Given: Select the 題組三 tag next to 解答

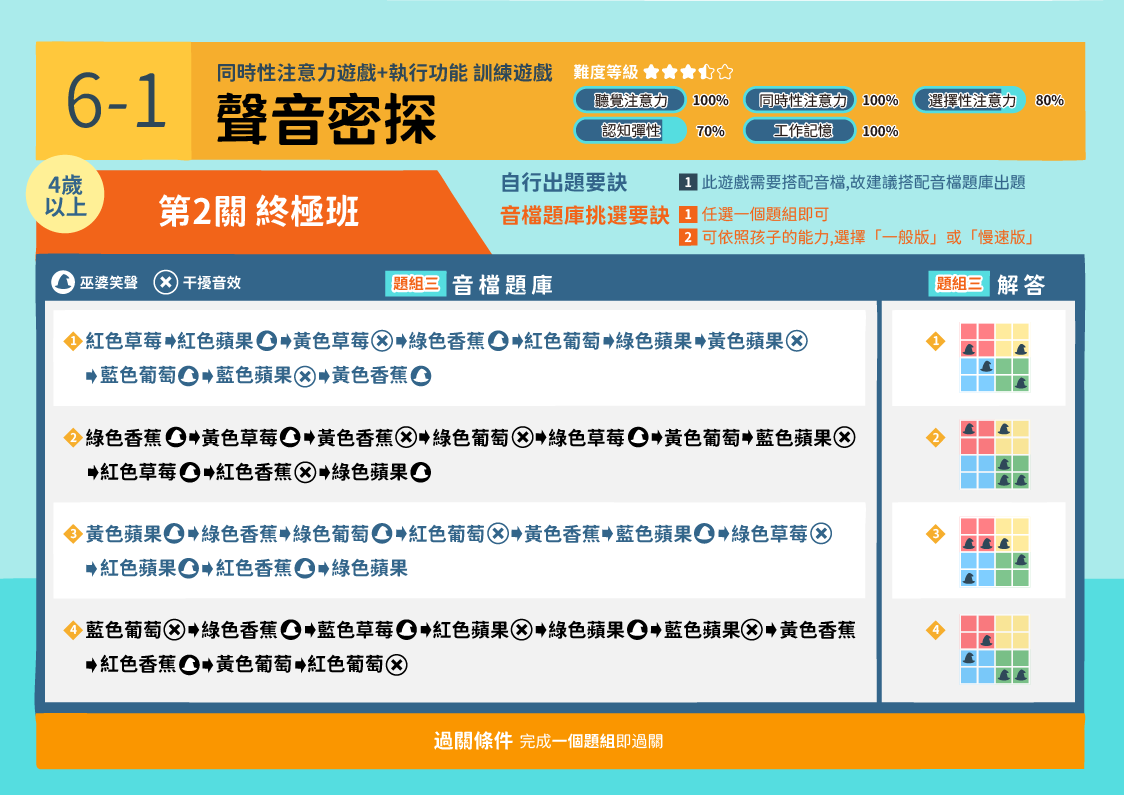Looking at the screenshot, I should (x=959, y=283).
